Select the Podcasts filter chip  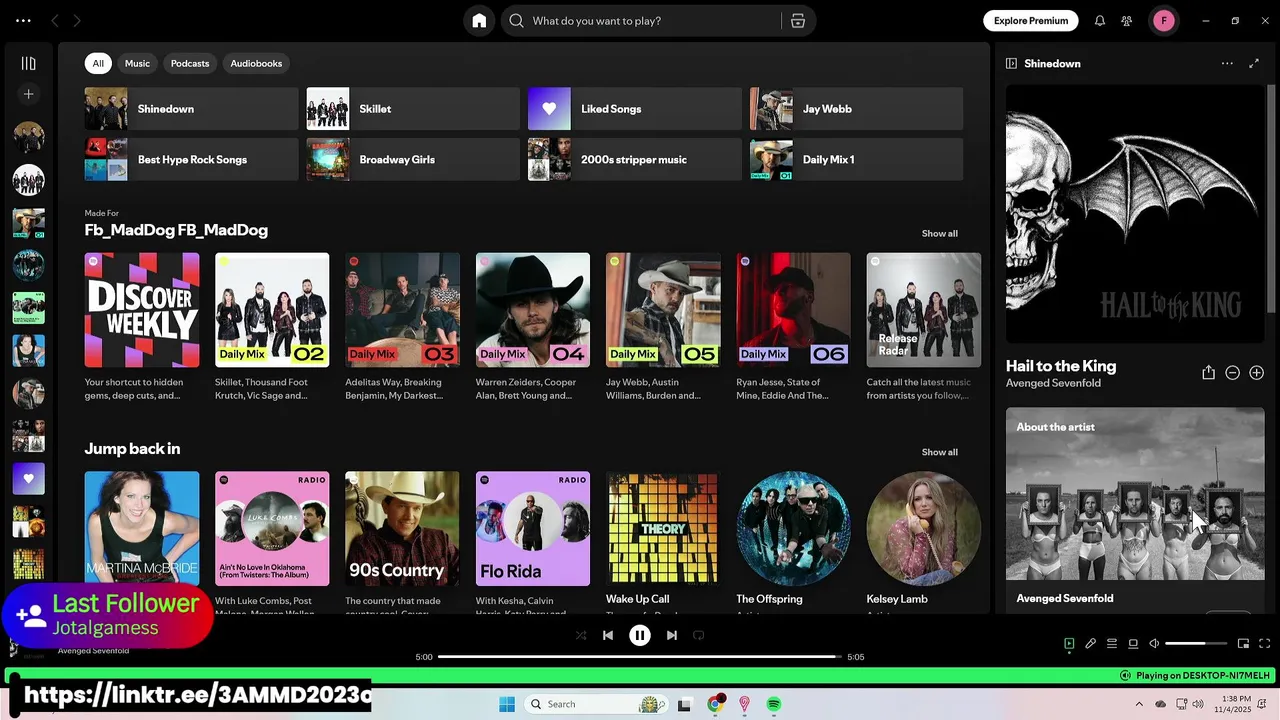(x=190, y=63)
